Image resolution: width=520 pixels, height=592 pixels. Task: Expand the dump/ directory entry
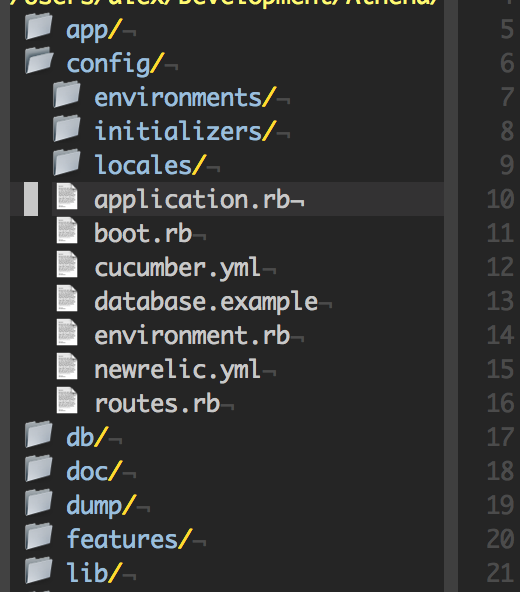point(101,506)
